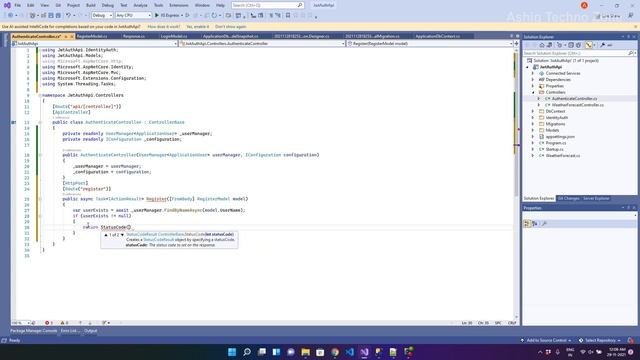Click the highlighted Preview Selected Items icon in Solution Explorer

point(589,45)
